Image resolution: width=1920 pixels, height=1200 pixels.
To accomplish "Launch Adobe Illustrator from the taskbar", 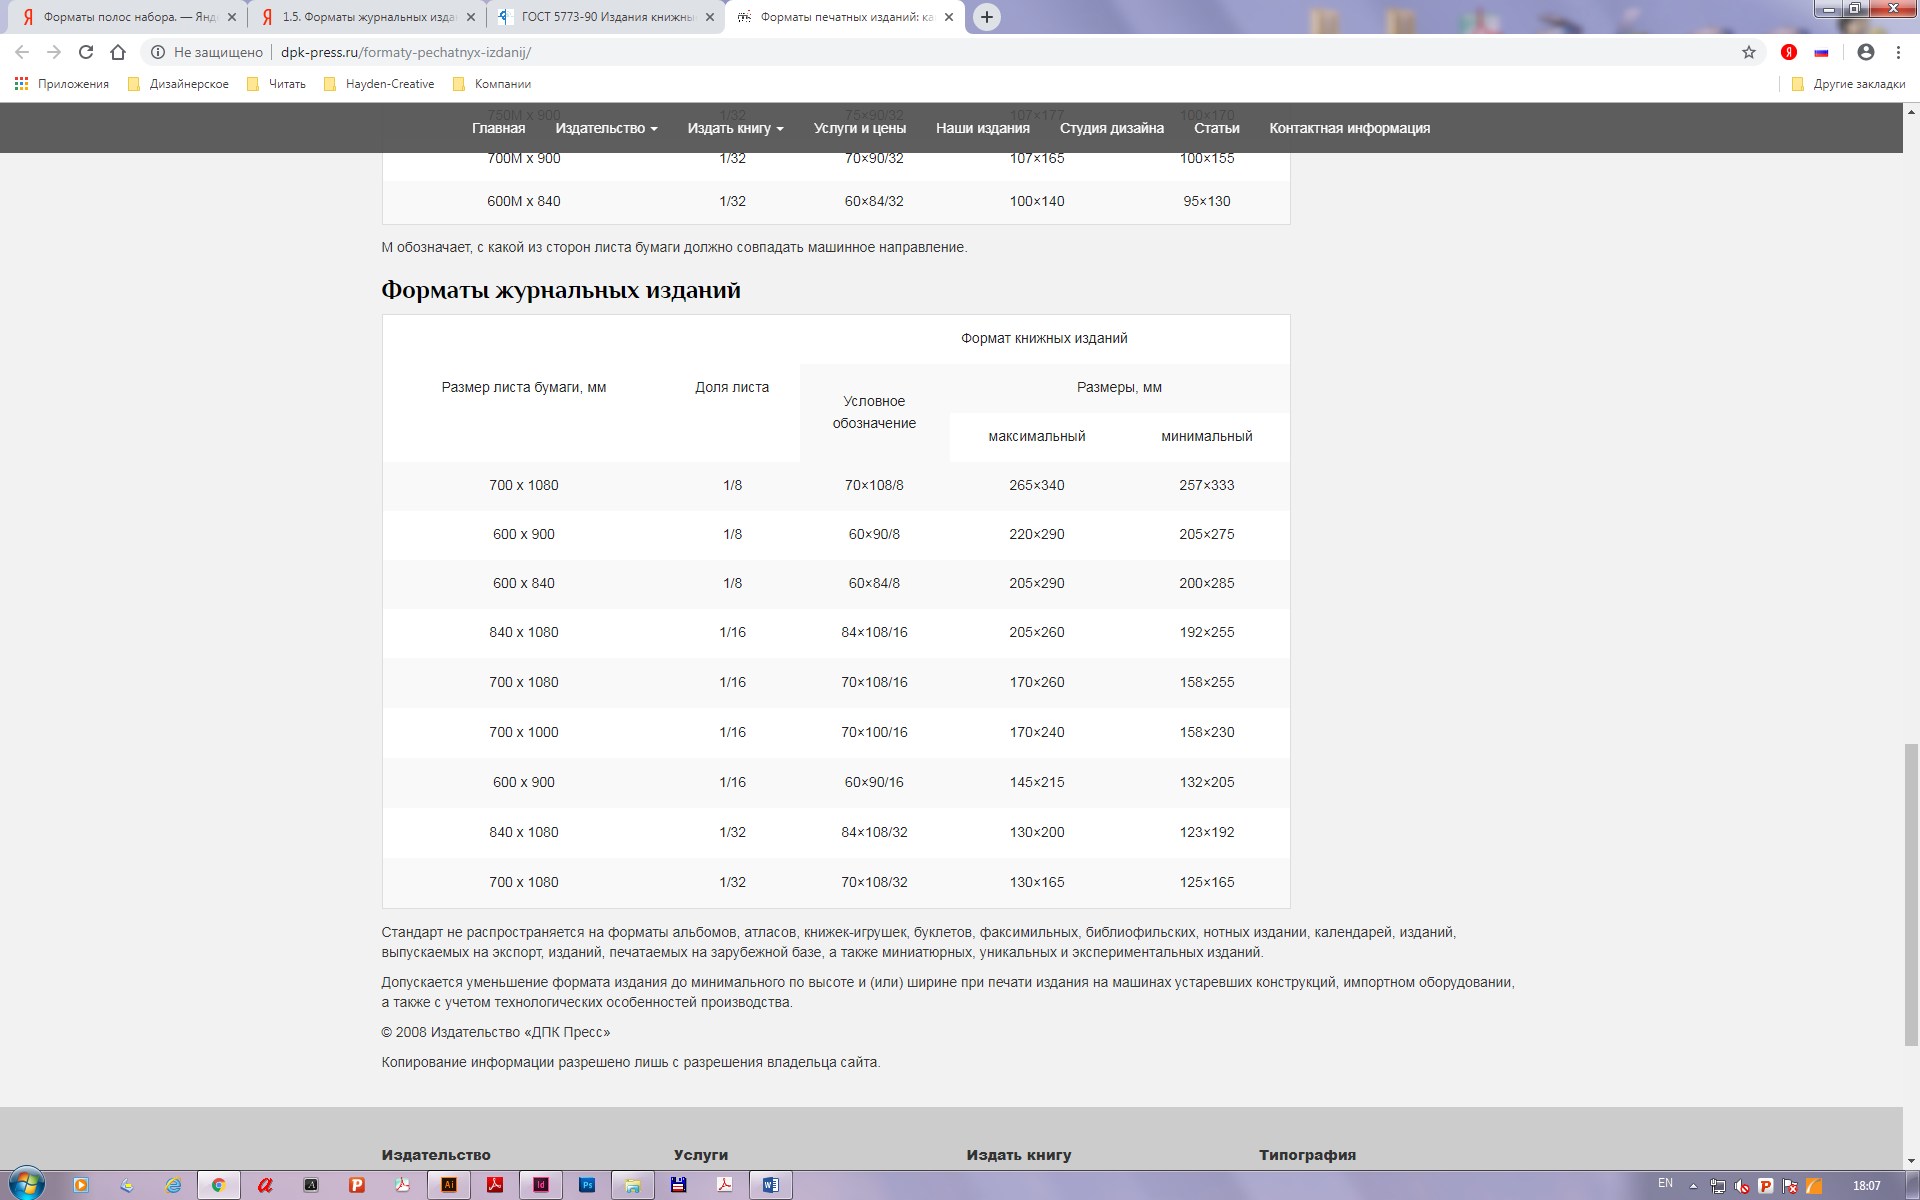I will tap(449, 1185).
